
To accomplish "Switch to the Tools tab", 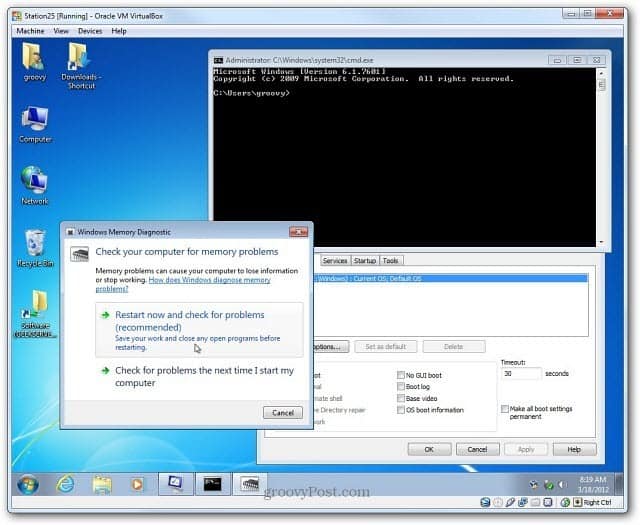I will pos(391,260).
